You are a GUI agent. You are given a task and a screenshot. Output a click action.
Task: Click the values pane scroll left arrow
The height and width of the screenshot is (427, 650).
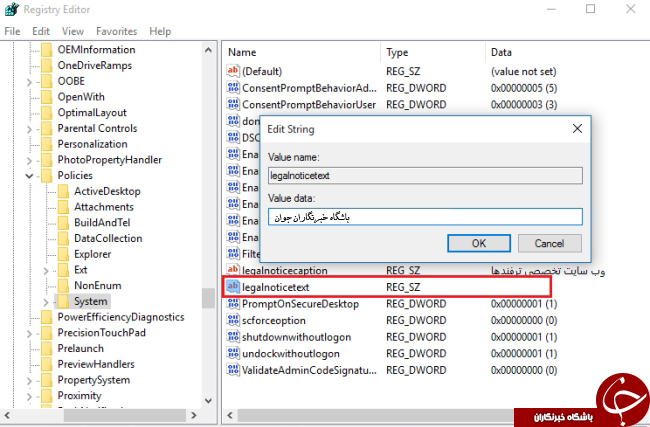tap(230, 415)
